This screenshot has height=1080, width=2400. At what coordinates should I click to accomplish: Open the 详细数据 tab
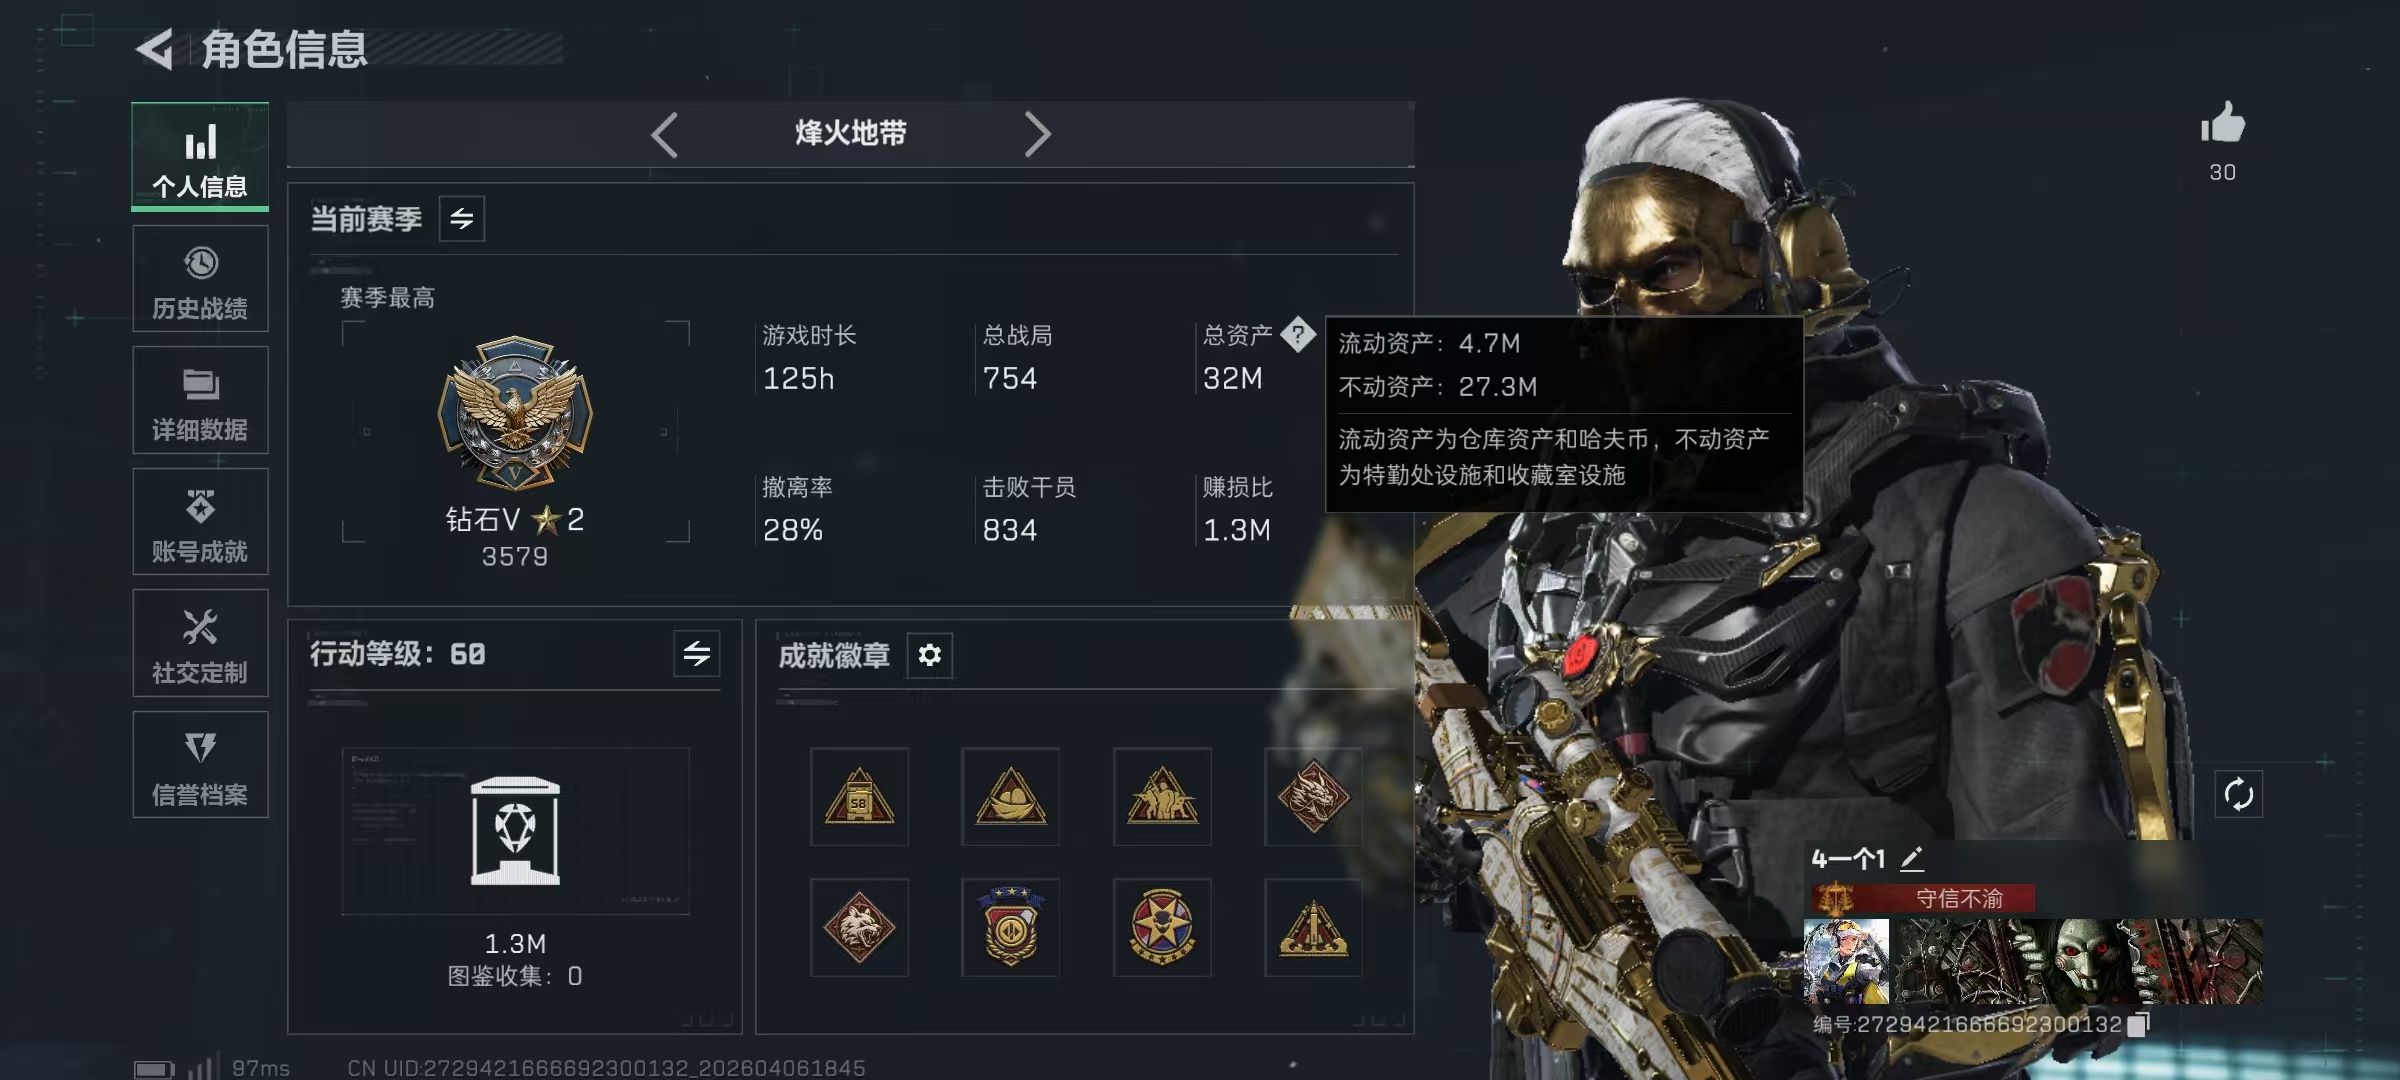(200, 400)
